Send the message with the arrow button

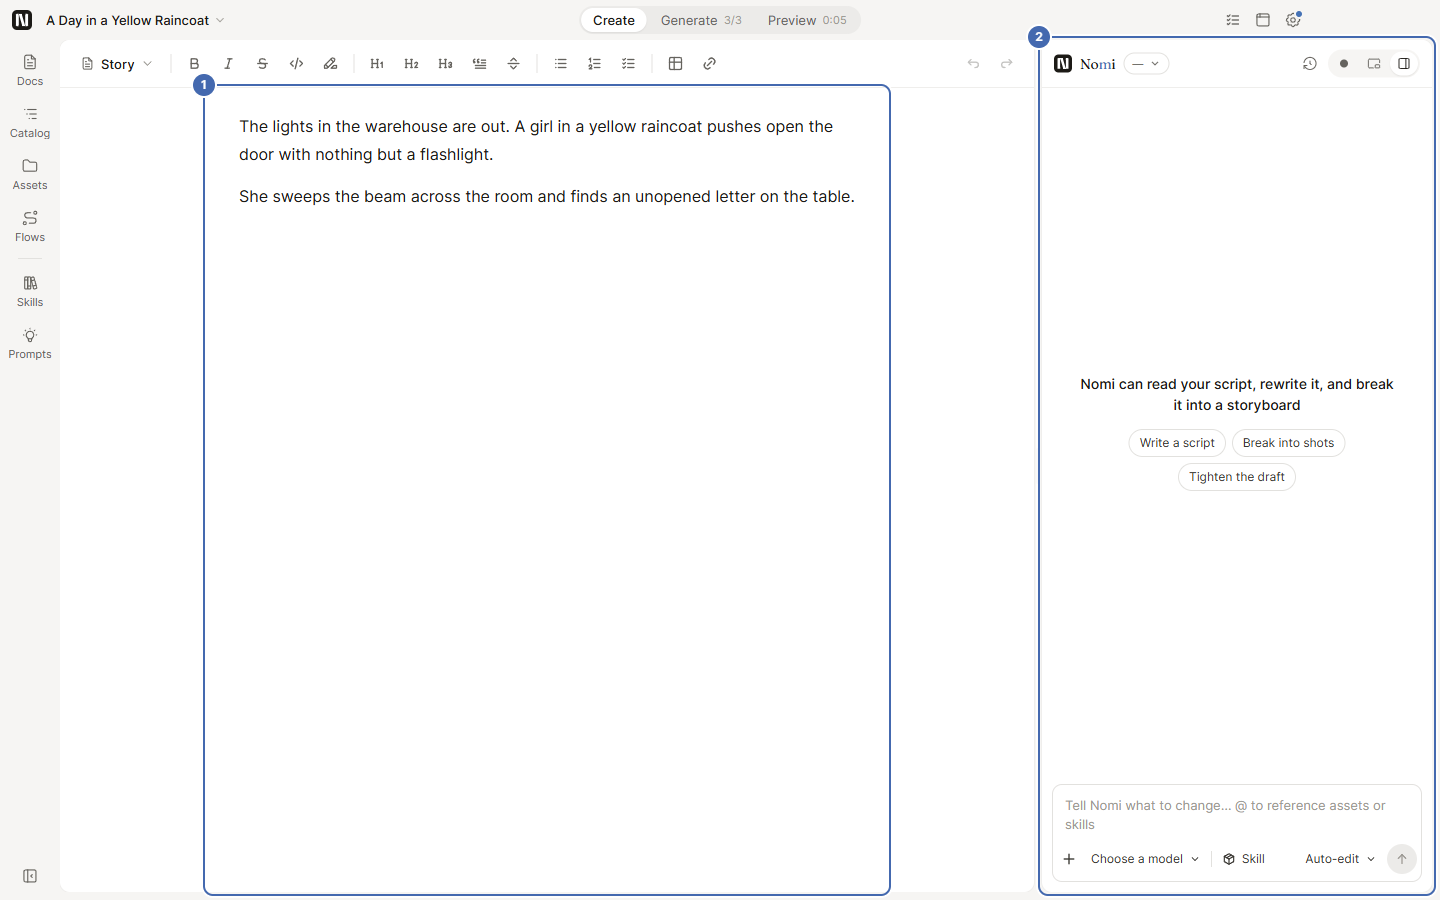pos(1402,859)
